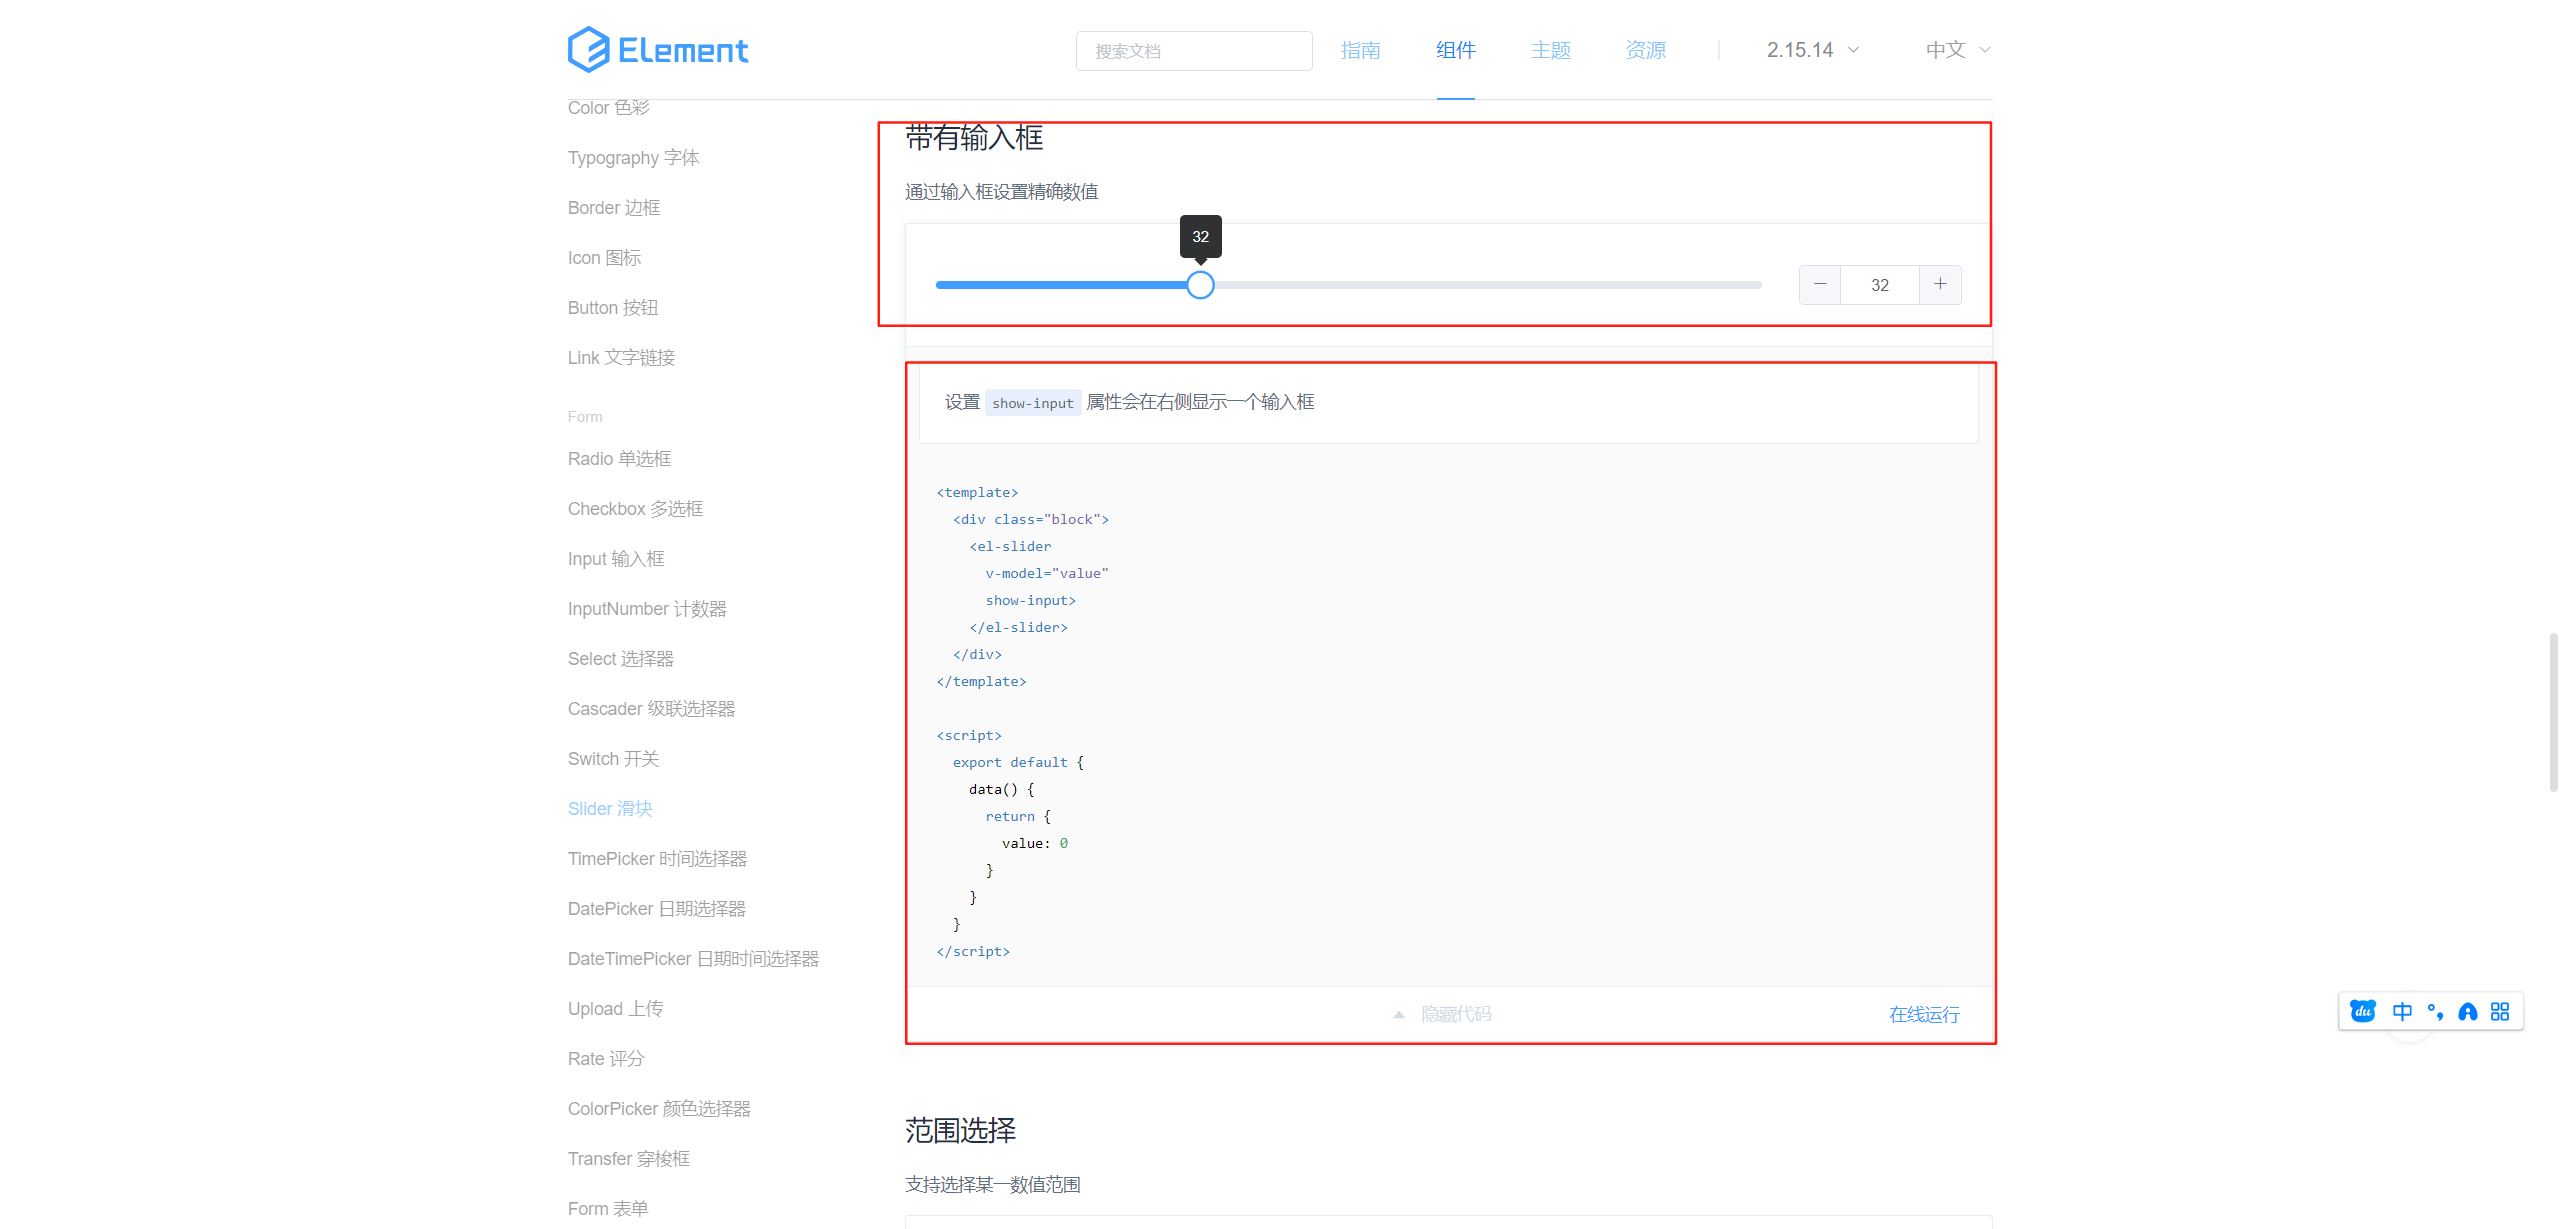This screenshot has height=1229, width=2560.
Task: Open the 指南 nav tab
Action: pos(1360,50)
